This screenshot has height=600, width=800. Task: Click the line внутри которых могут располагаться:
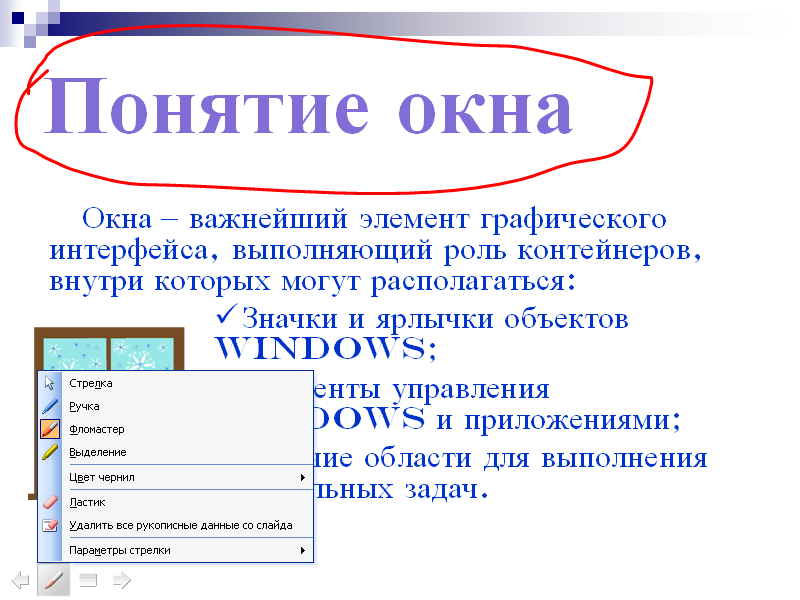[312, 282]
